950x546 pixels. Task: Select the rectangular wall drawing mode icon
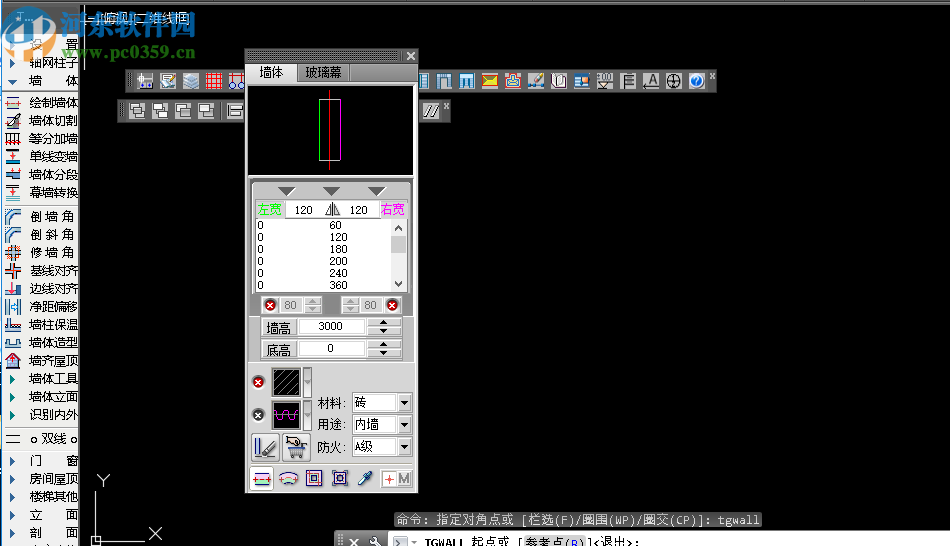click(314, 479)
